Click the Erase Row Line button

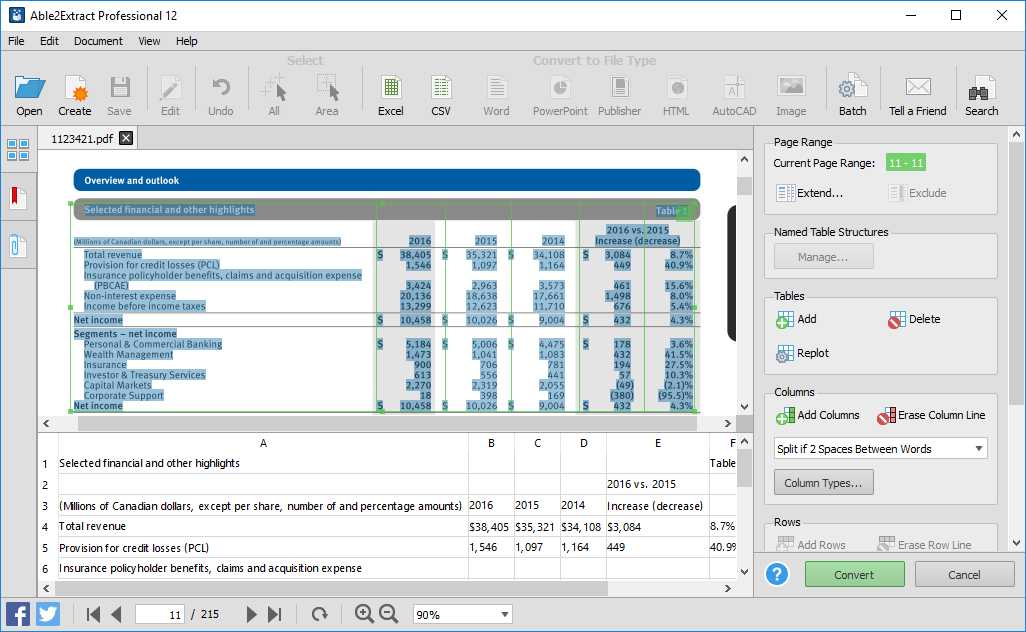(925, 544)
